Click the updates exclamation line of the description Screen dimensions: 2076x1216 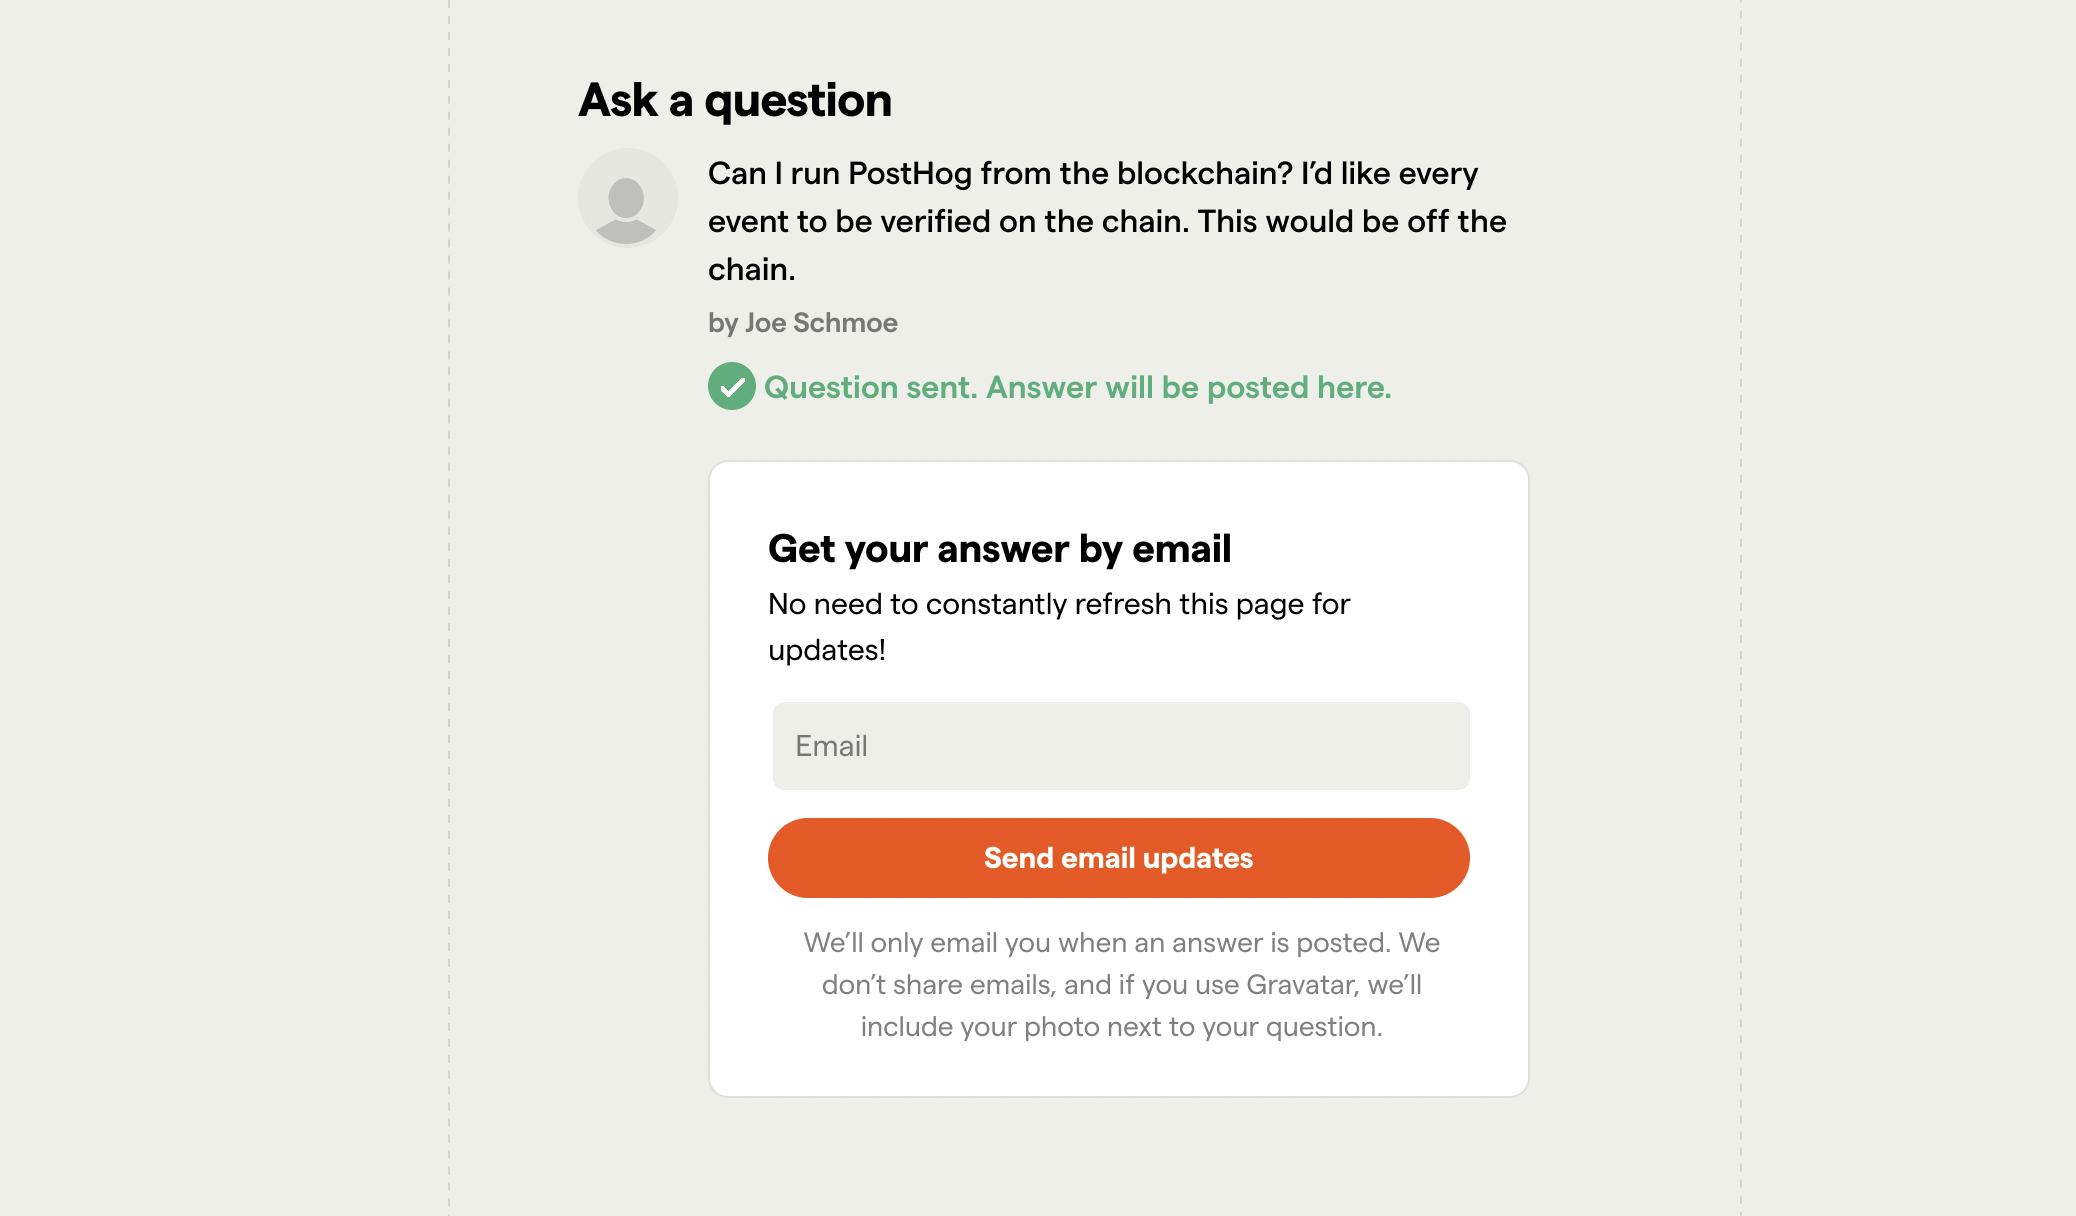826,649
